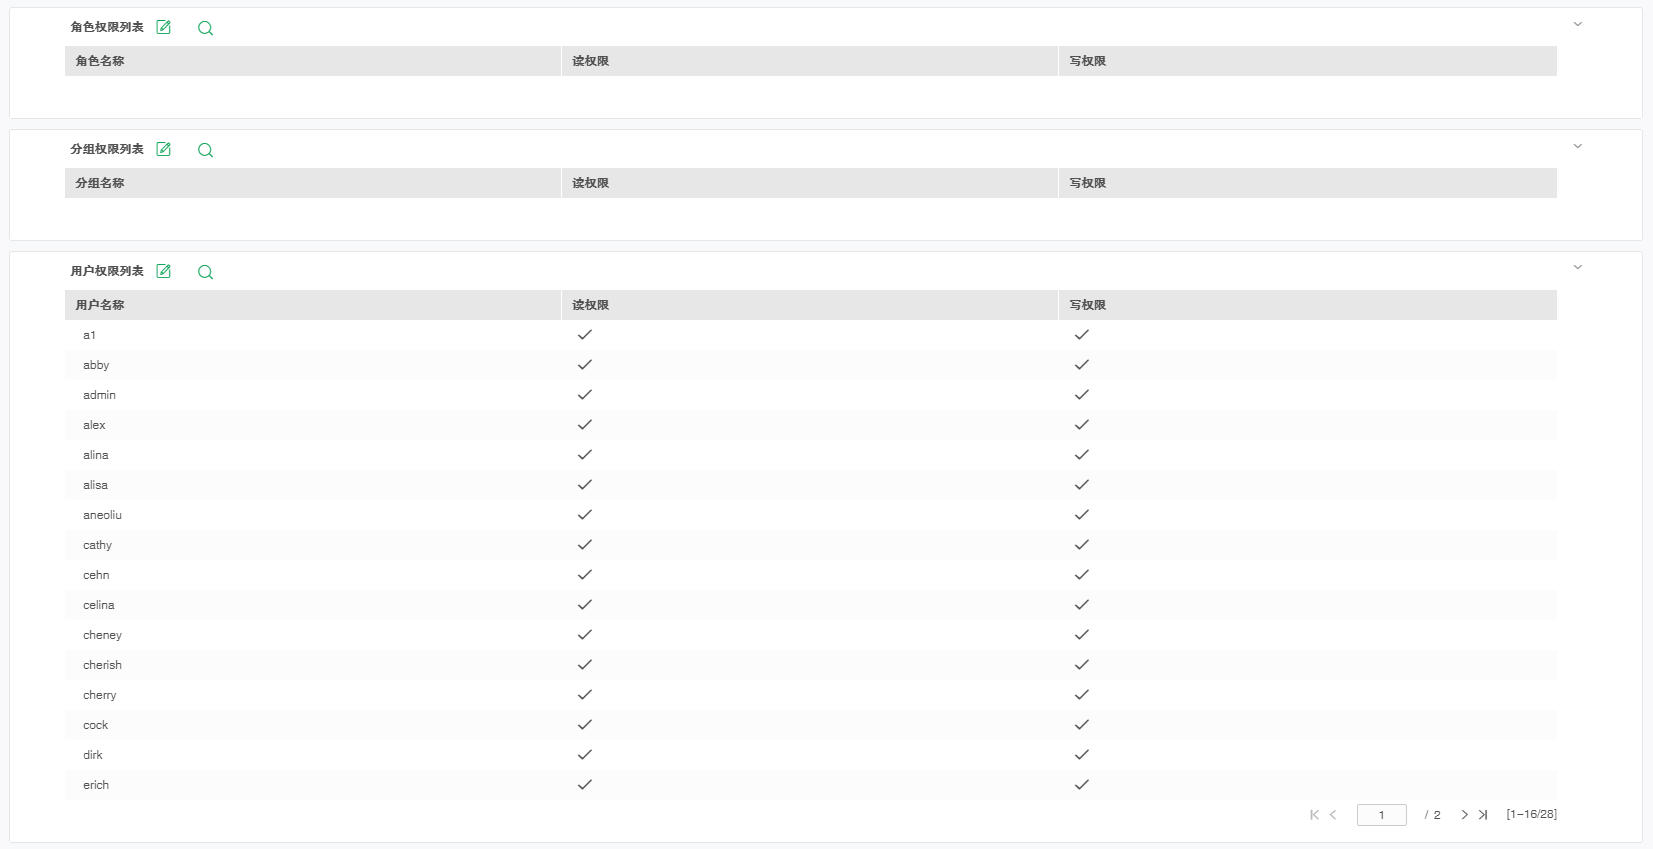Collapse the 角色权限列表 panel chevron
This screenshot has height=849, width=1653.
pyautogui.click(x=1578, y=24)
